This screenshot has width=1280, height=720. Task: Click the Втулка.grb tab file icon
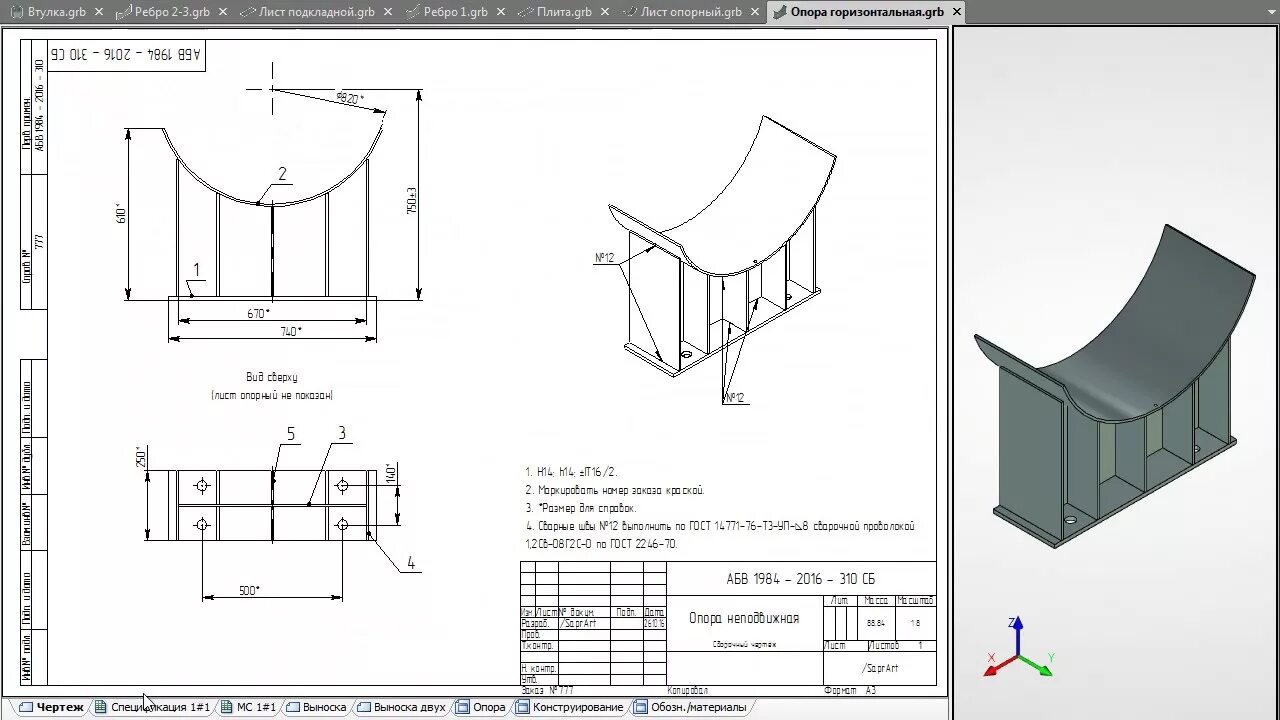[x=16, y=12]
